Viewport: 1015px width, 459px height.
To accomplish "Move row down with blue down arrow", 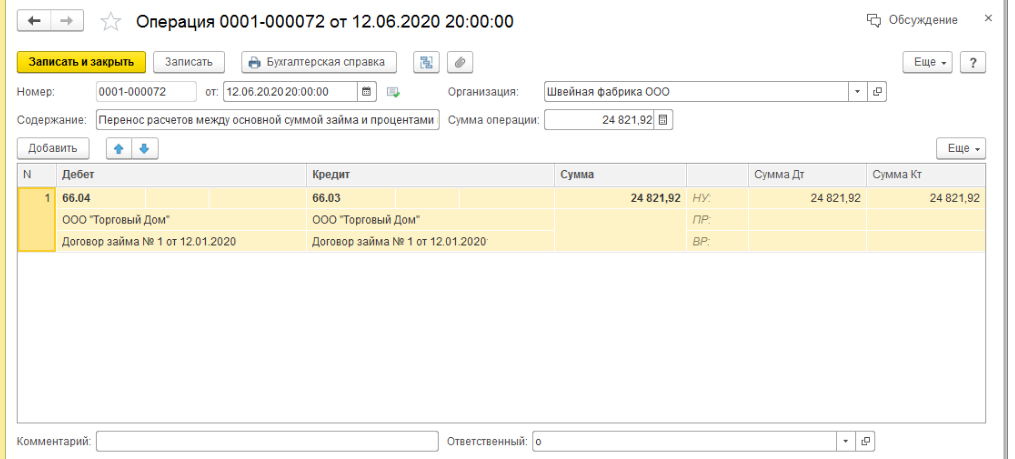I will click(x=144, y=148).
